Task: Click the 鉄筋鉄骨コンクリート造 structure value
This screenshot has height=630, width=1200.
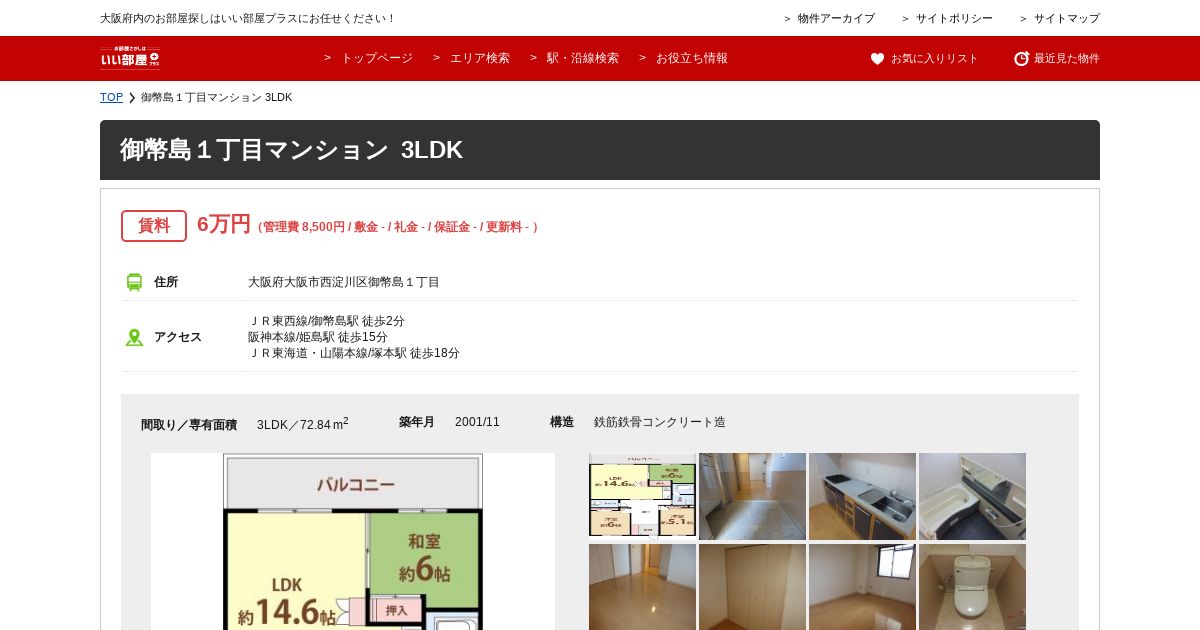Action: tap(660, 422)
